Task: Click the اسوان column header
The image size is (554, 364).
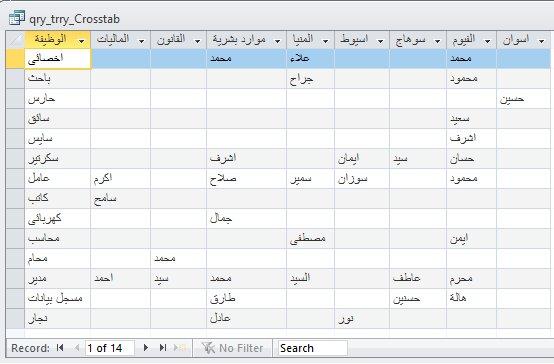Action: [524, 40]
